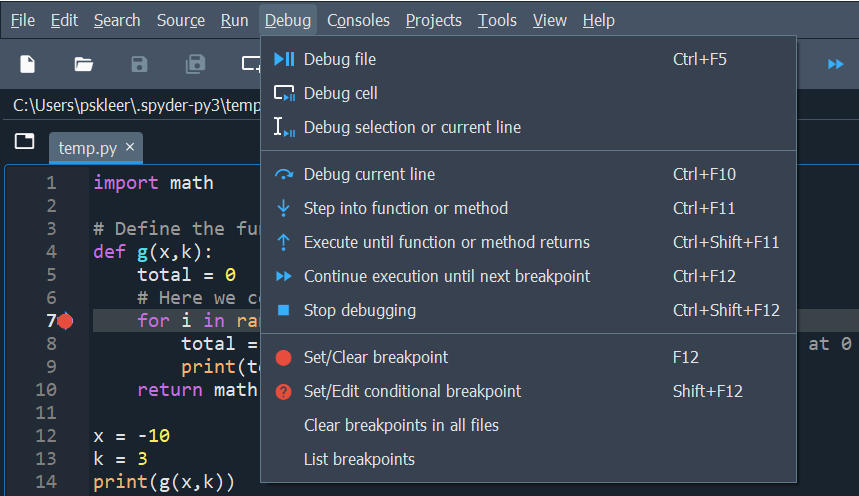Open the Projects menu

pos(433,20)
